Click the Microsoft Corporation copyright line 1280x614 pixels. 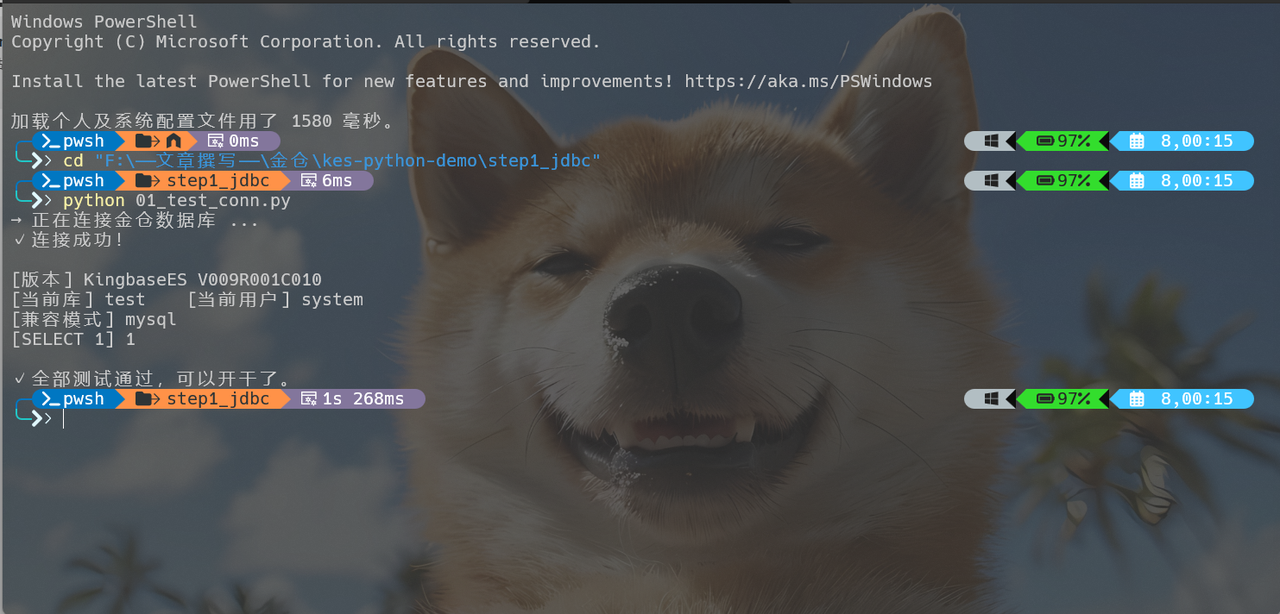pos(306,41)
